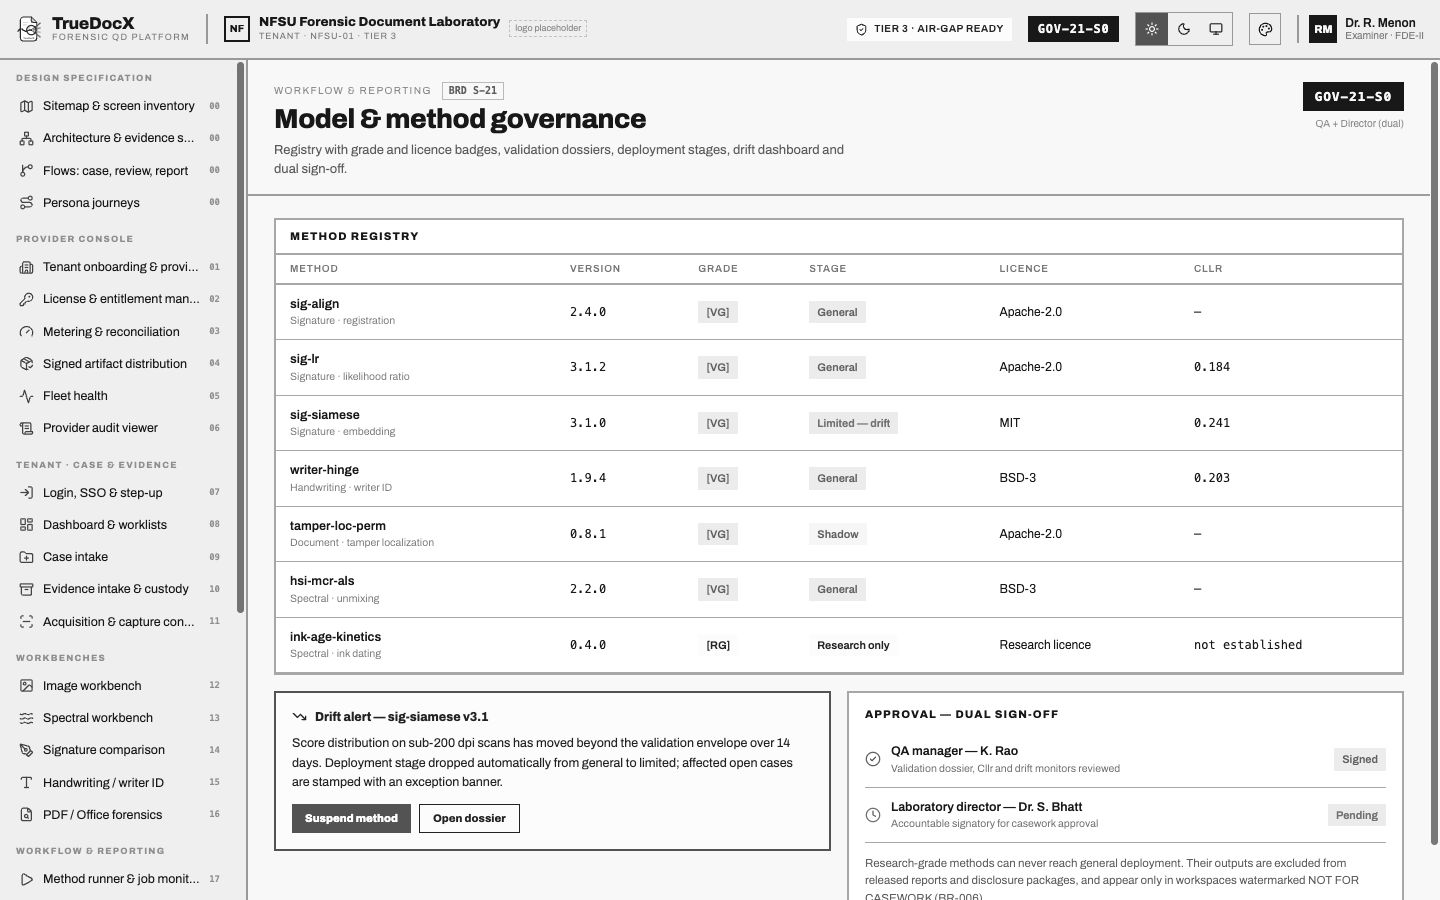
Task: Open Case intake folder icon
Action: pyautogui.click(x=27, y=557)
